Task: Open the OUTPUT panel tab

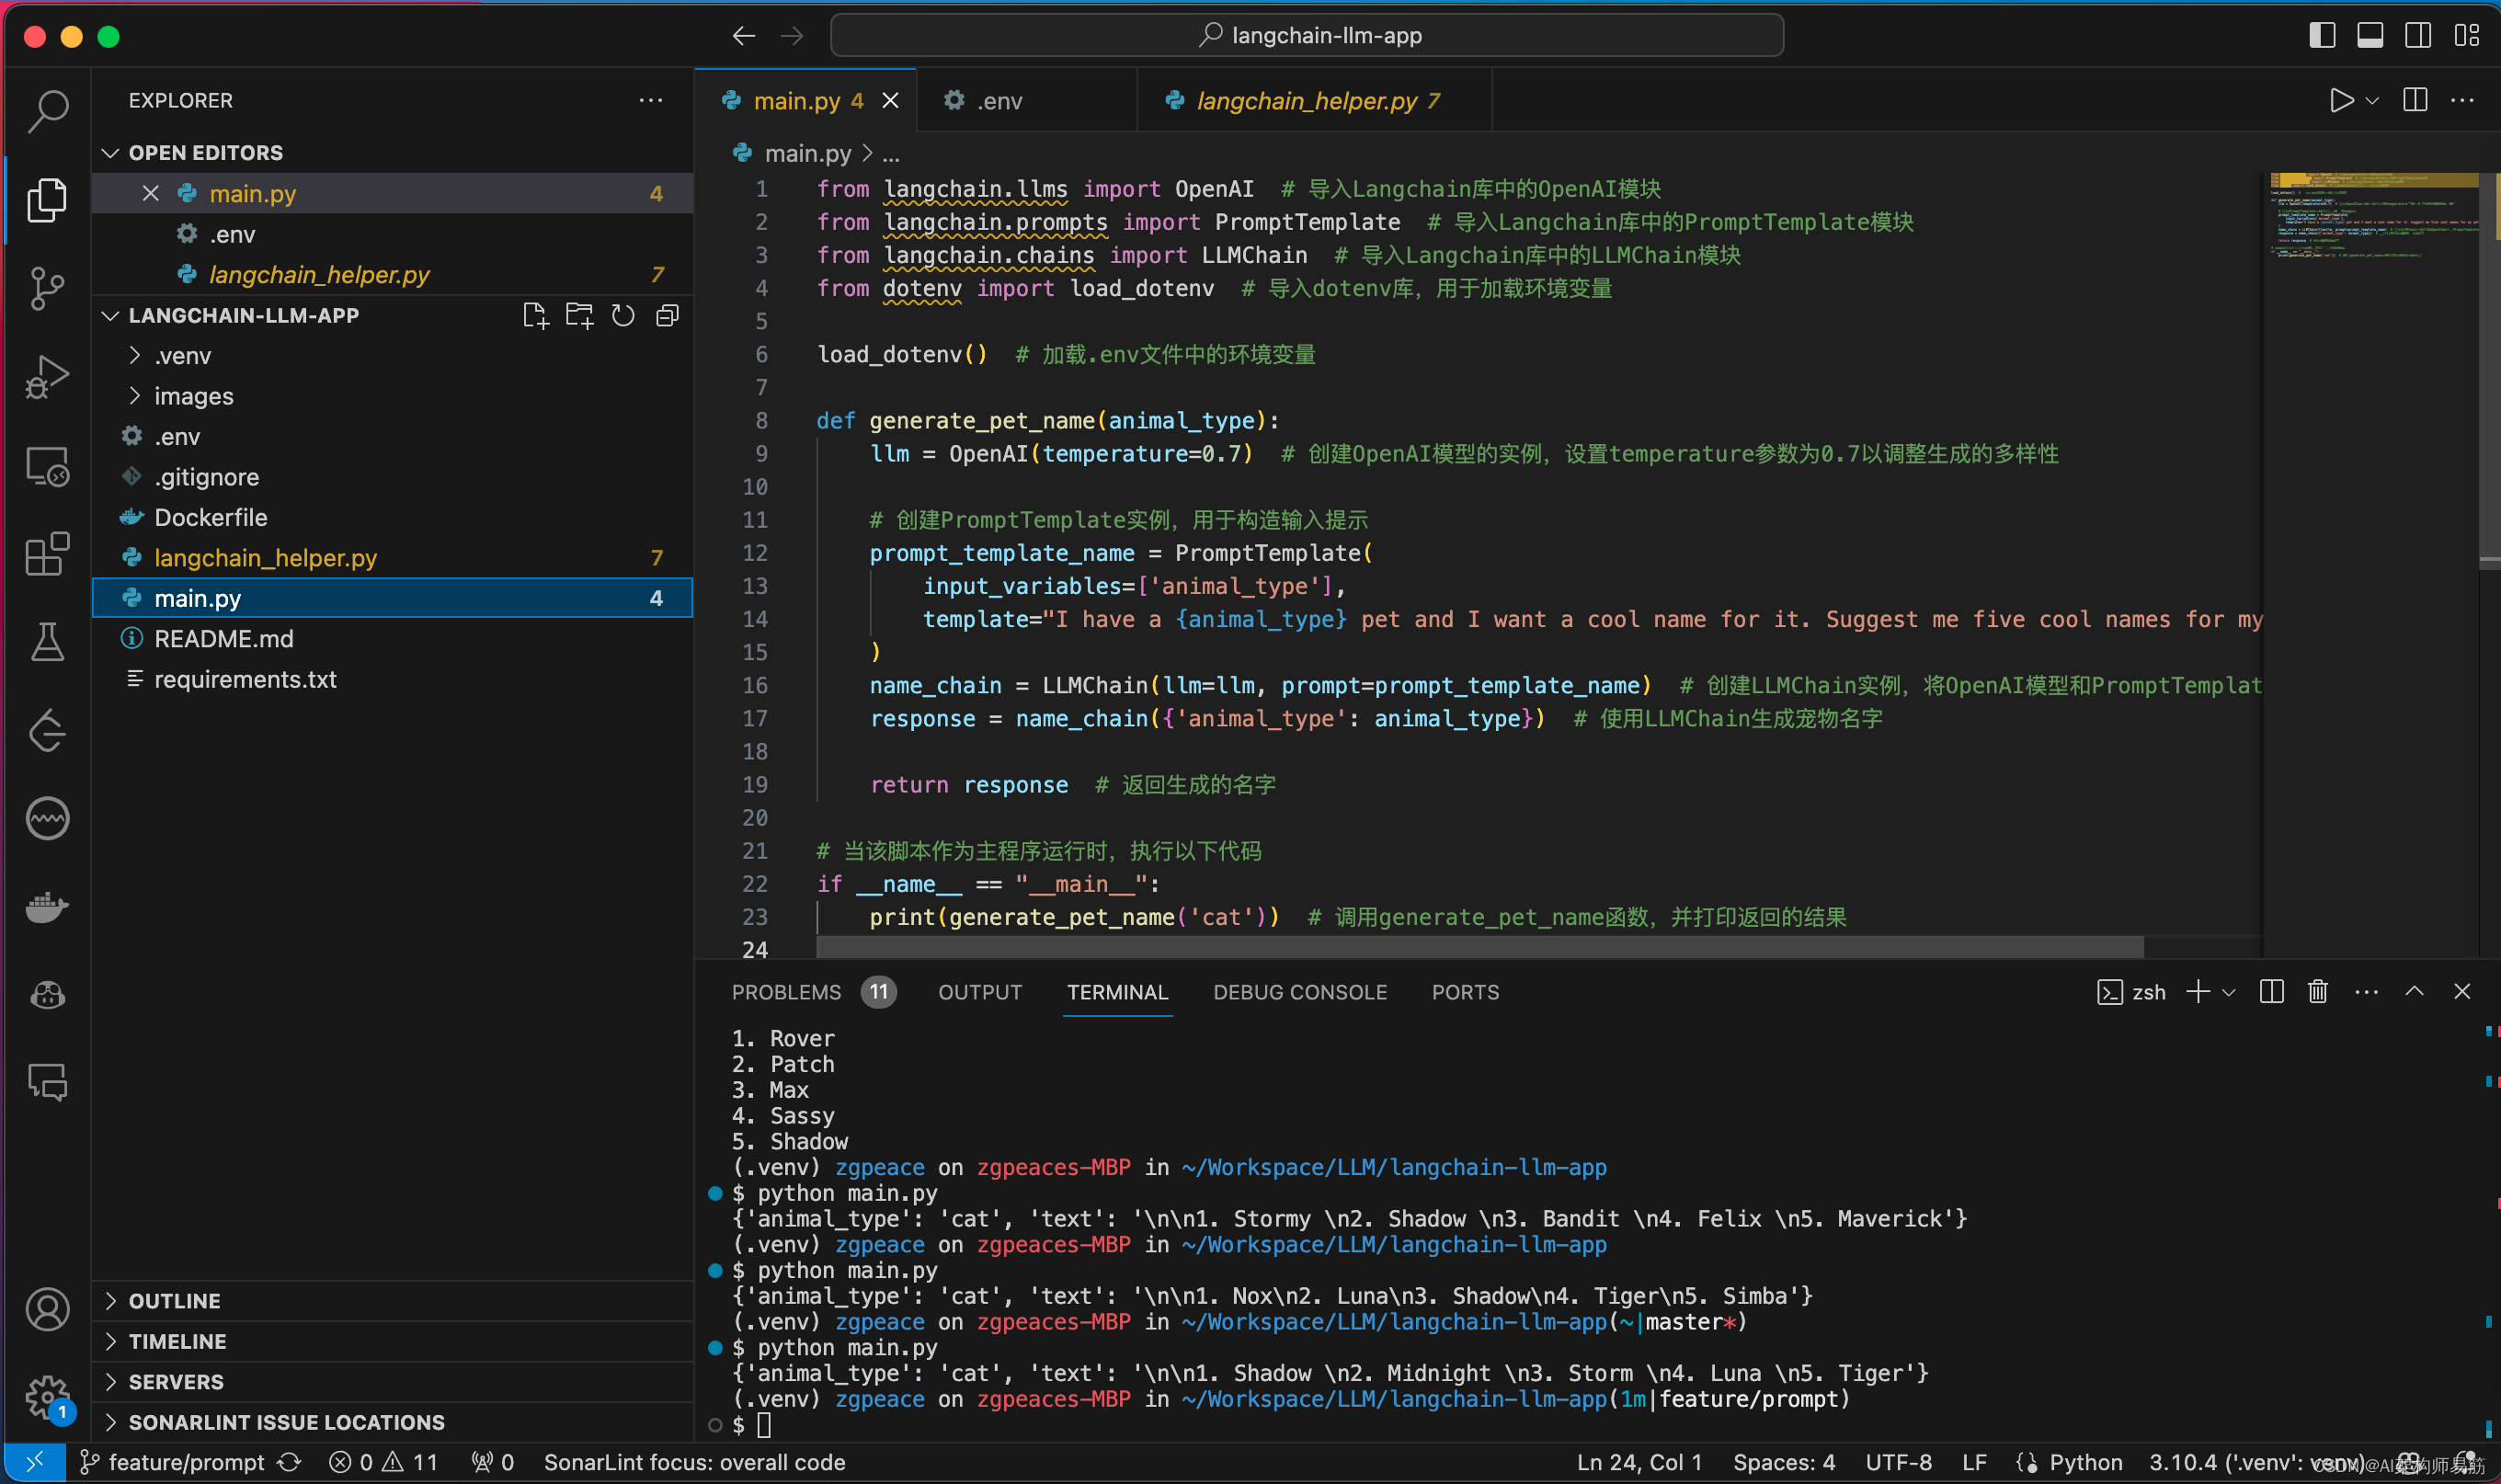Action: pos(980,992)
